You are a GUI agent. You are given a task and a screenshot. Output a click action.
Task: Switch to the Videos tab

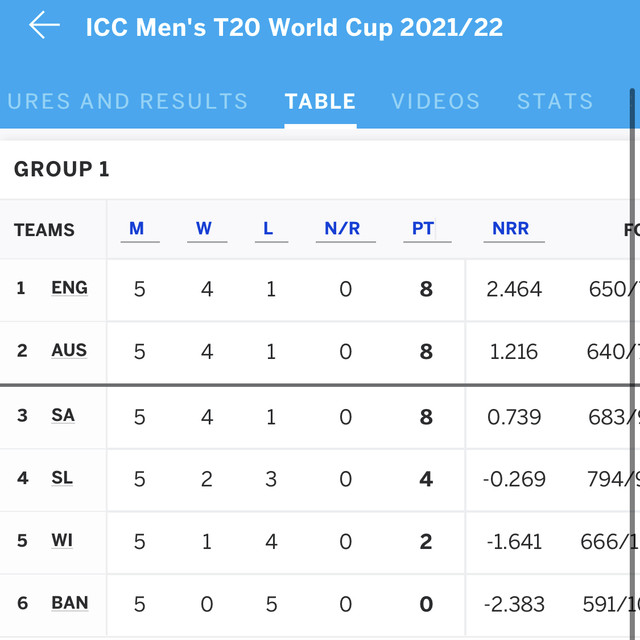tap(436, 101)
